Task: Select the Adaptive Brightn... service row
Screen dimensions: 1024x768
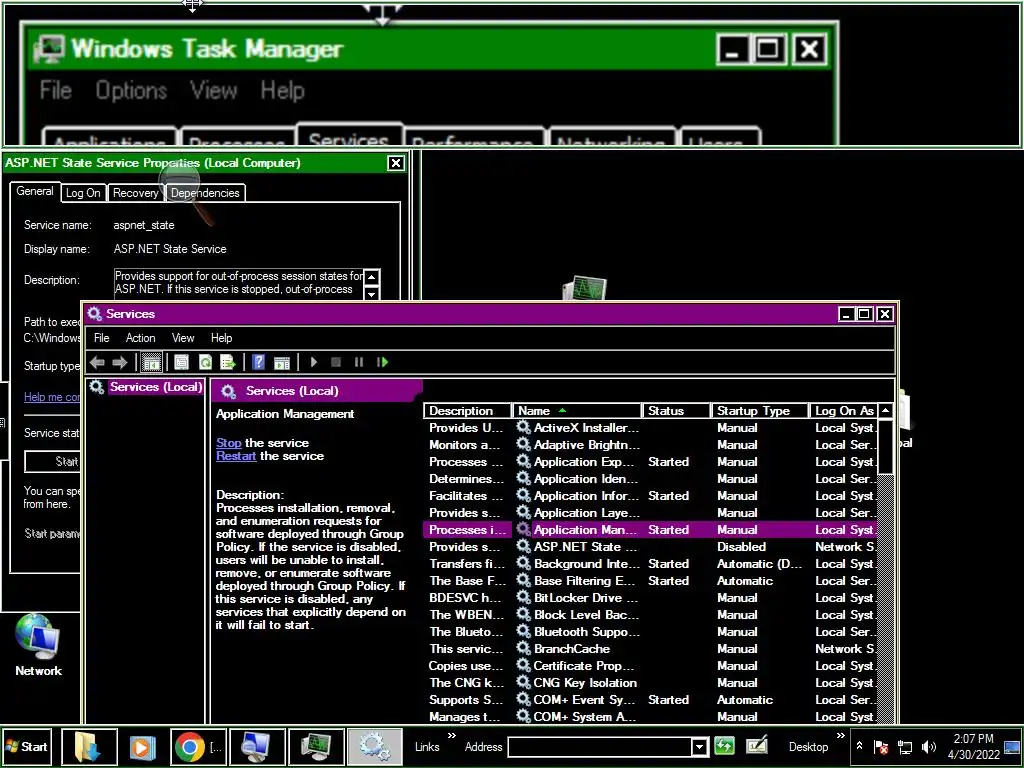Action: pos(650,445)
